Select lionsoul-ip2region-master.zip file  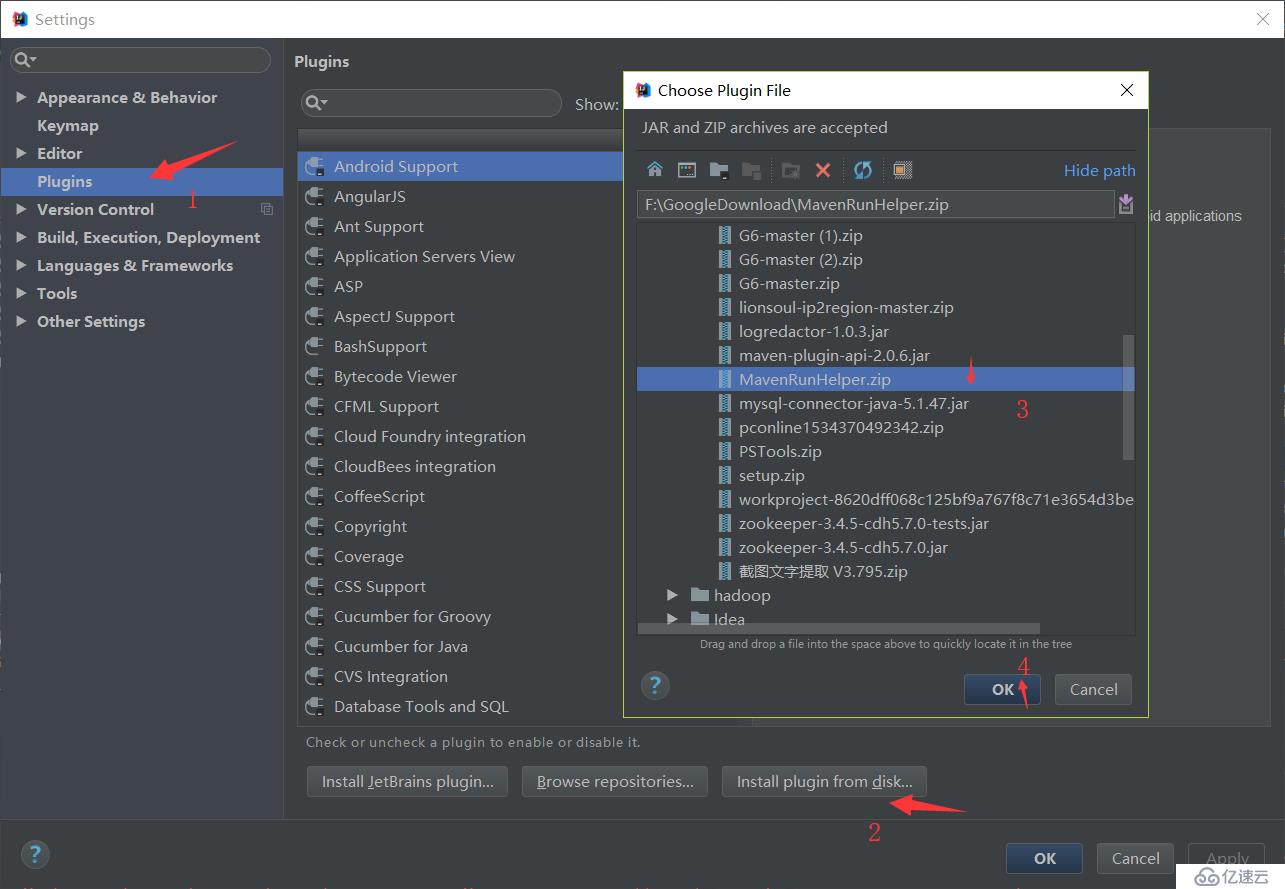[x=845, y=307]
